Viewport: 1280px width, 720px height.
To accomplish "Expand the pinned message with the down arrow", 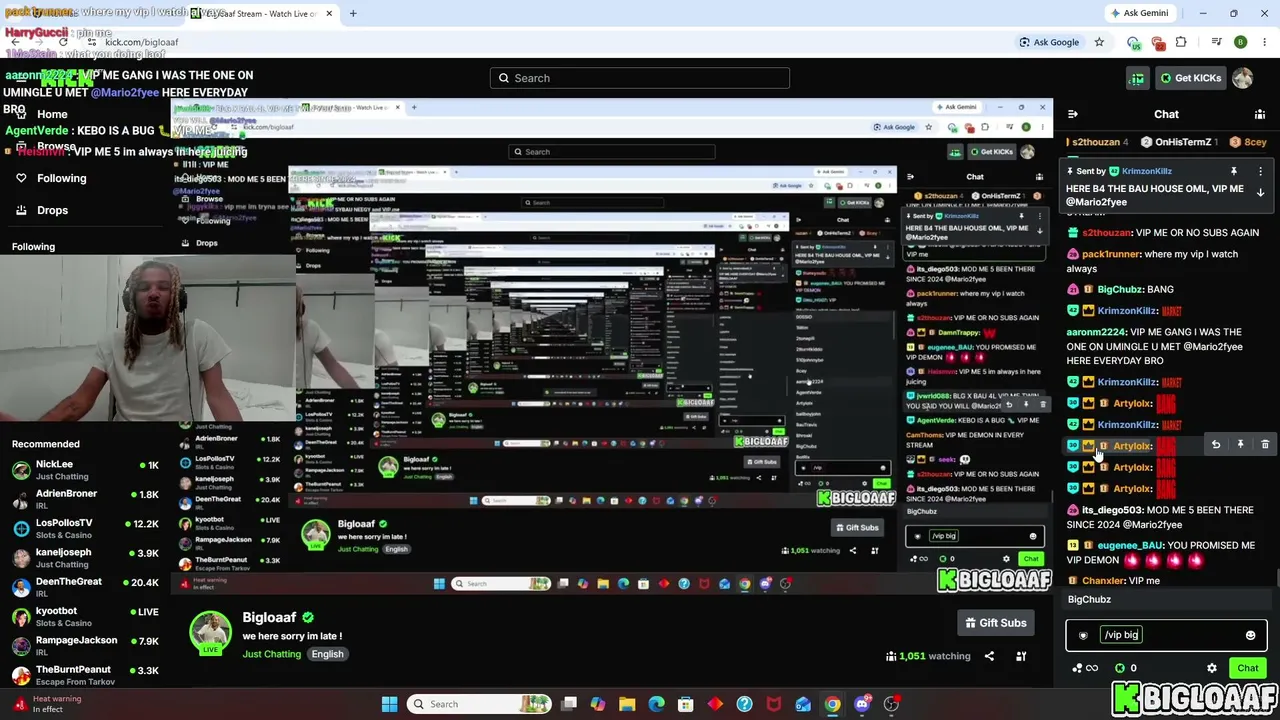I will [1260, 192].
